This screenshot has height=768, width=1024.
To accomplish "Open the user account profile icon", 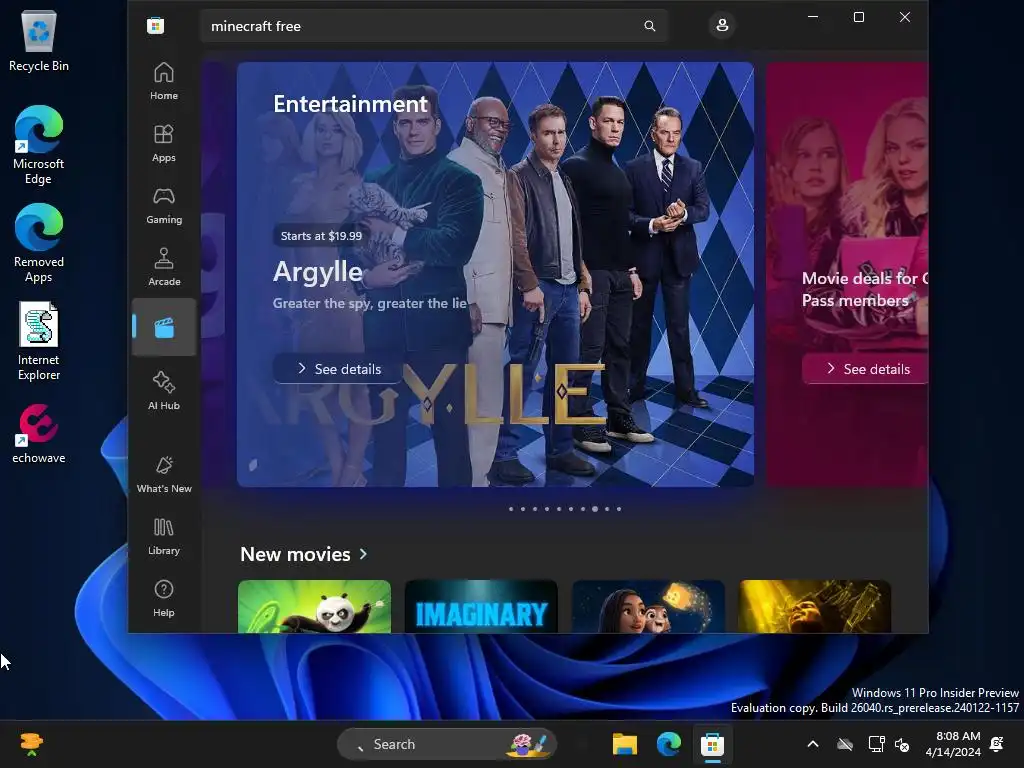I will click(722, 25).
